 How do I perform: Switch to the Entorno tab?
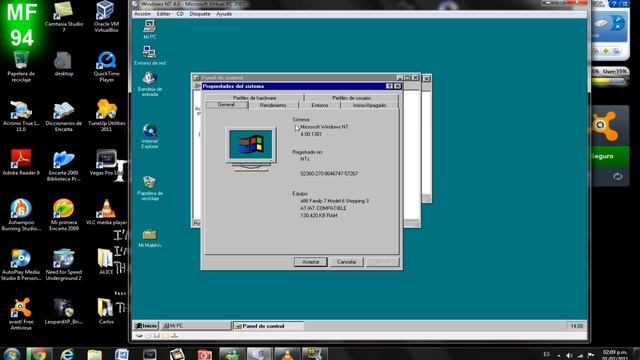pos(320,105)
